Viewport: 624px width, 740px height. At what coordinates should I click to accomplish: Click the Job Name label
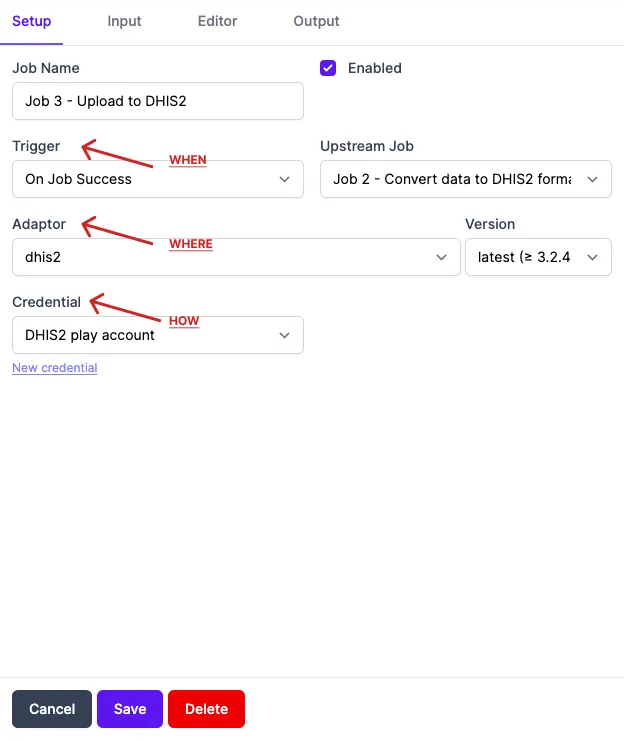(x=46, y=68)
